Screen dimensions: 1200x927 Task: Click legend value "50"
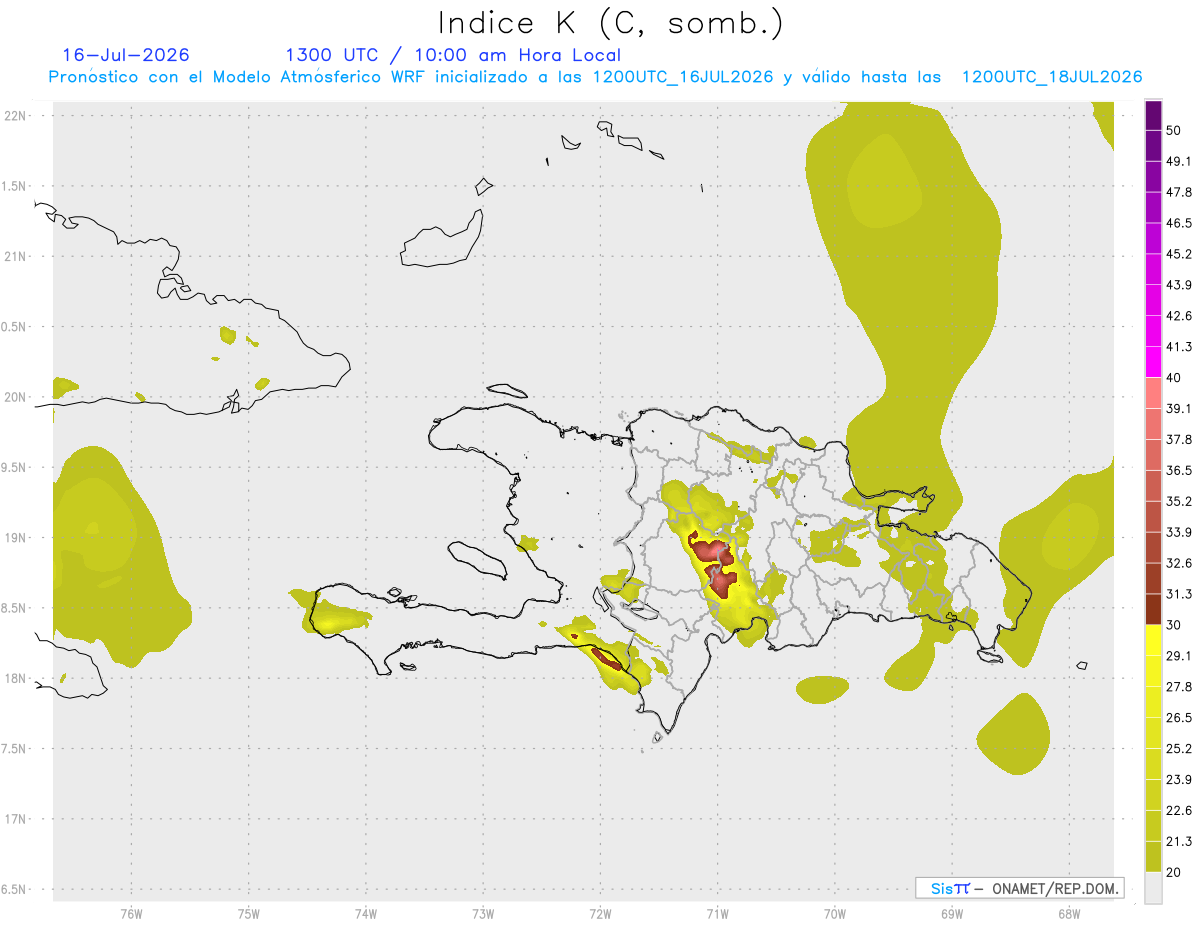tap(1174, 130)
